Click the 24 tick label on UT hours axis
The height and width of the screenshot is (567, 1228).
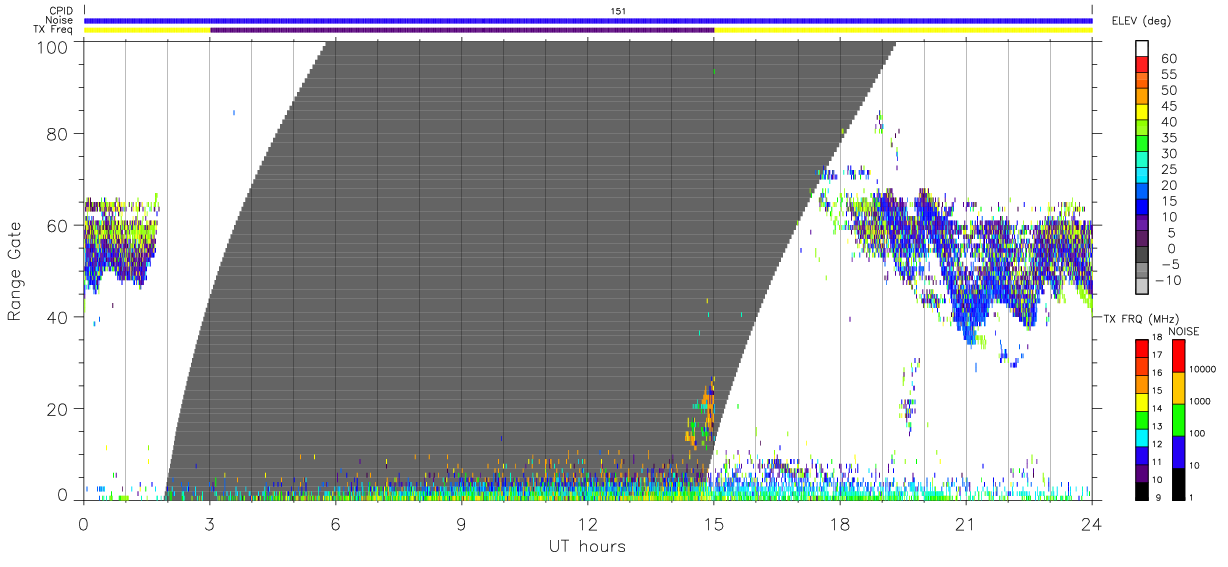coord(1092,523)
